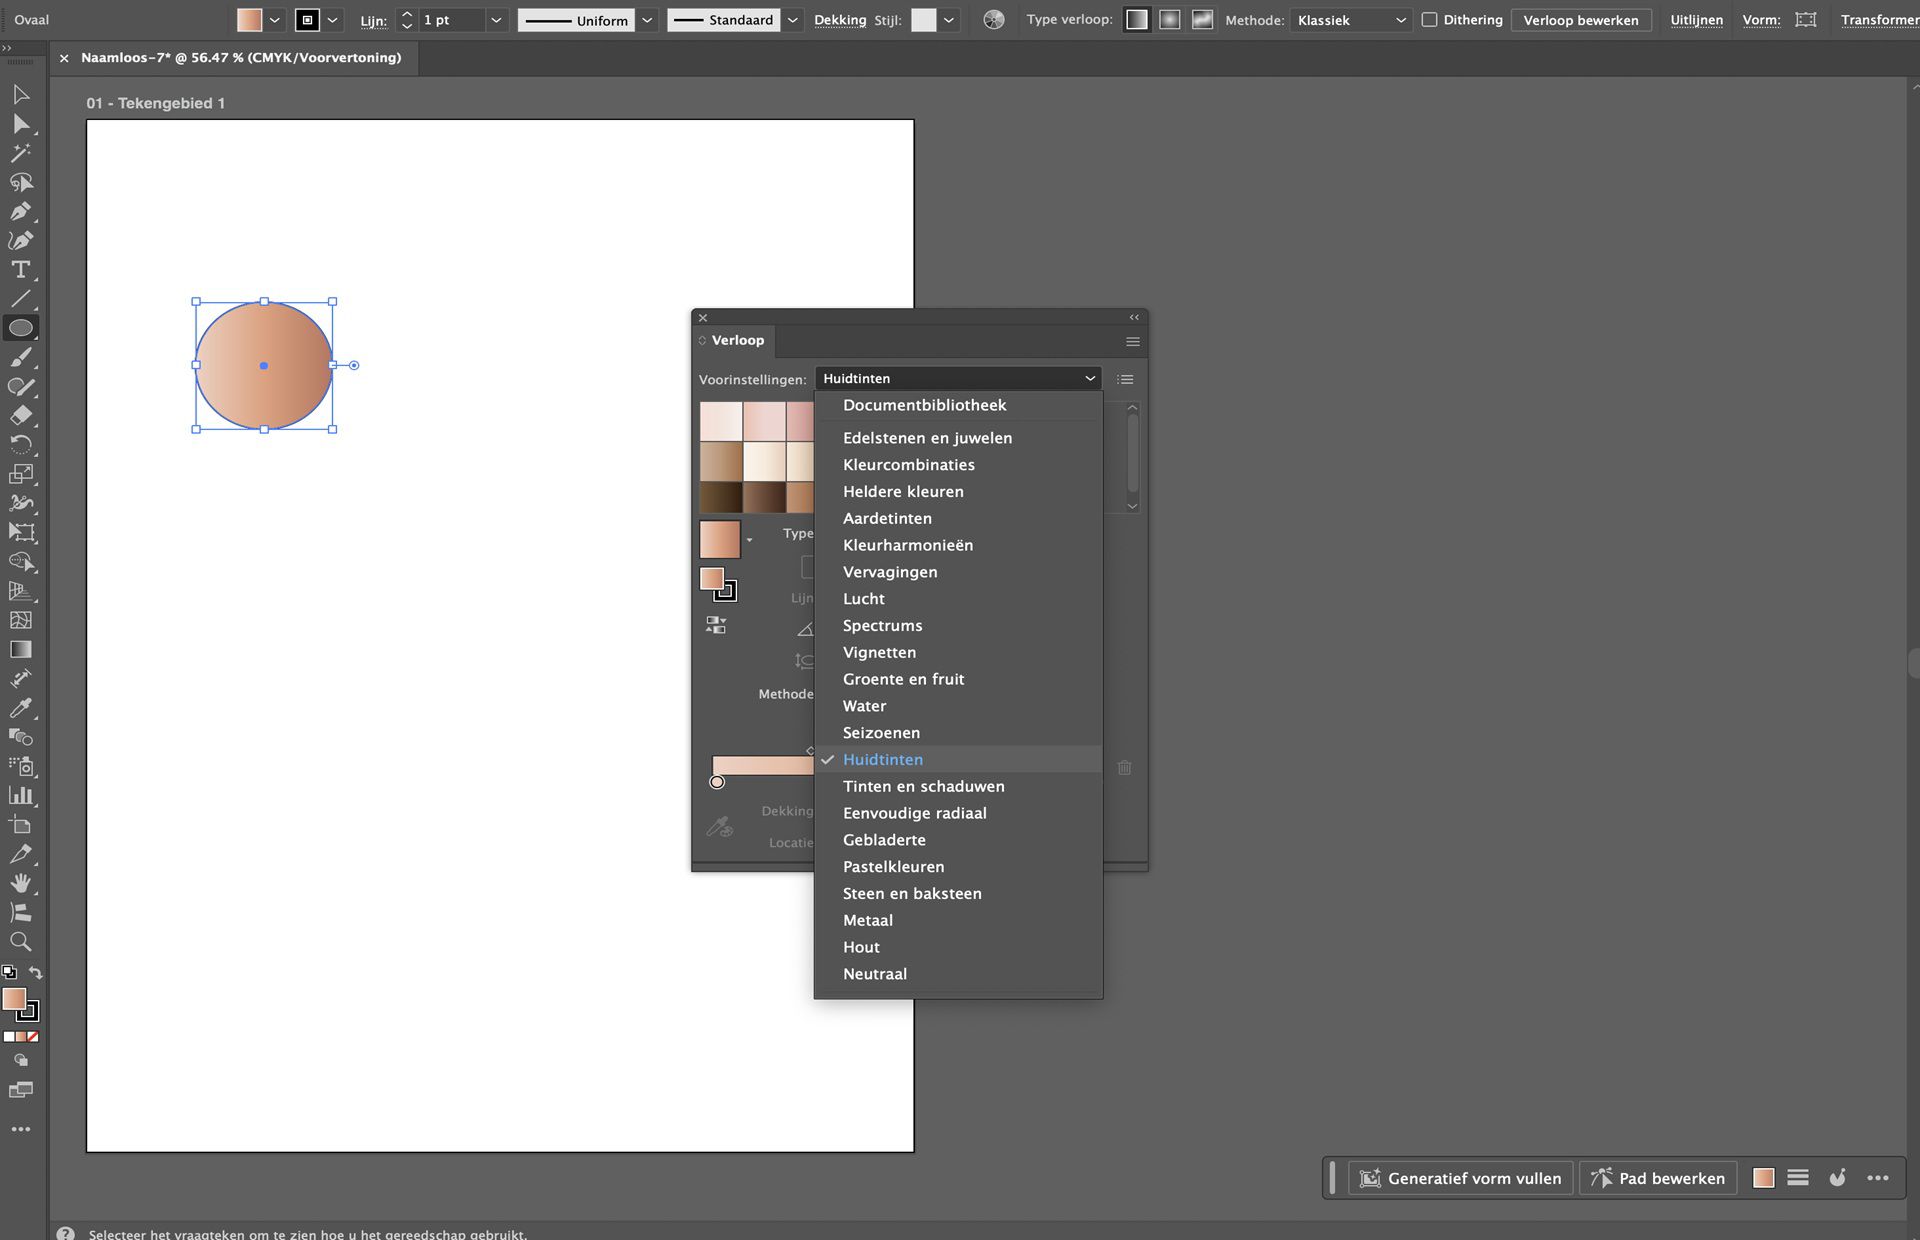Pick the dark brown gradient swatch
Screen dimensions: 1920x1240
(720, 497)
